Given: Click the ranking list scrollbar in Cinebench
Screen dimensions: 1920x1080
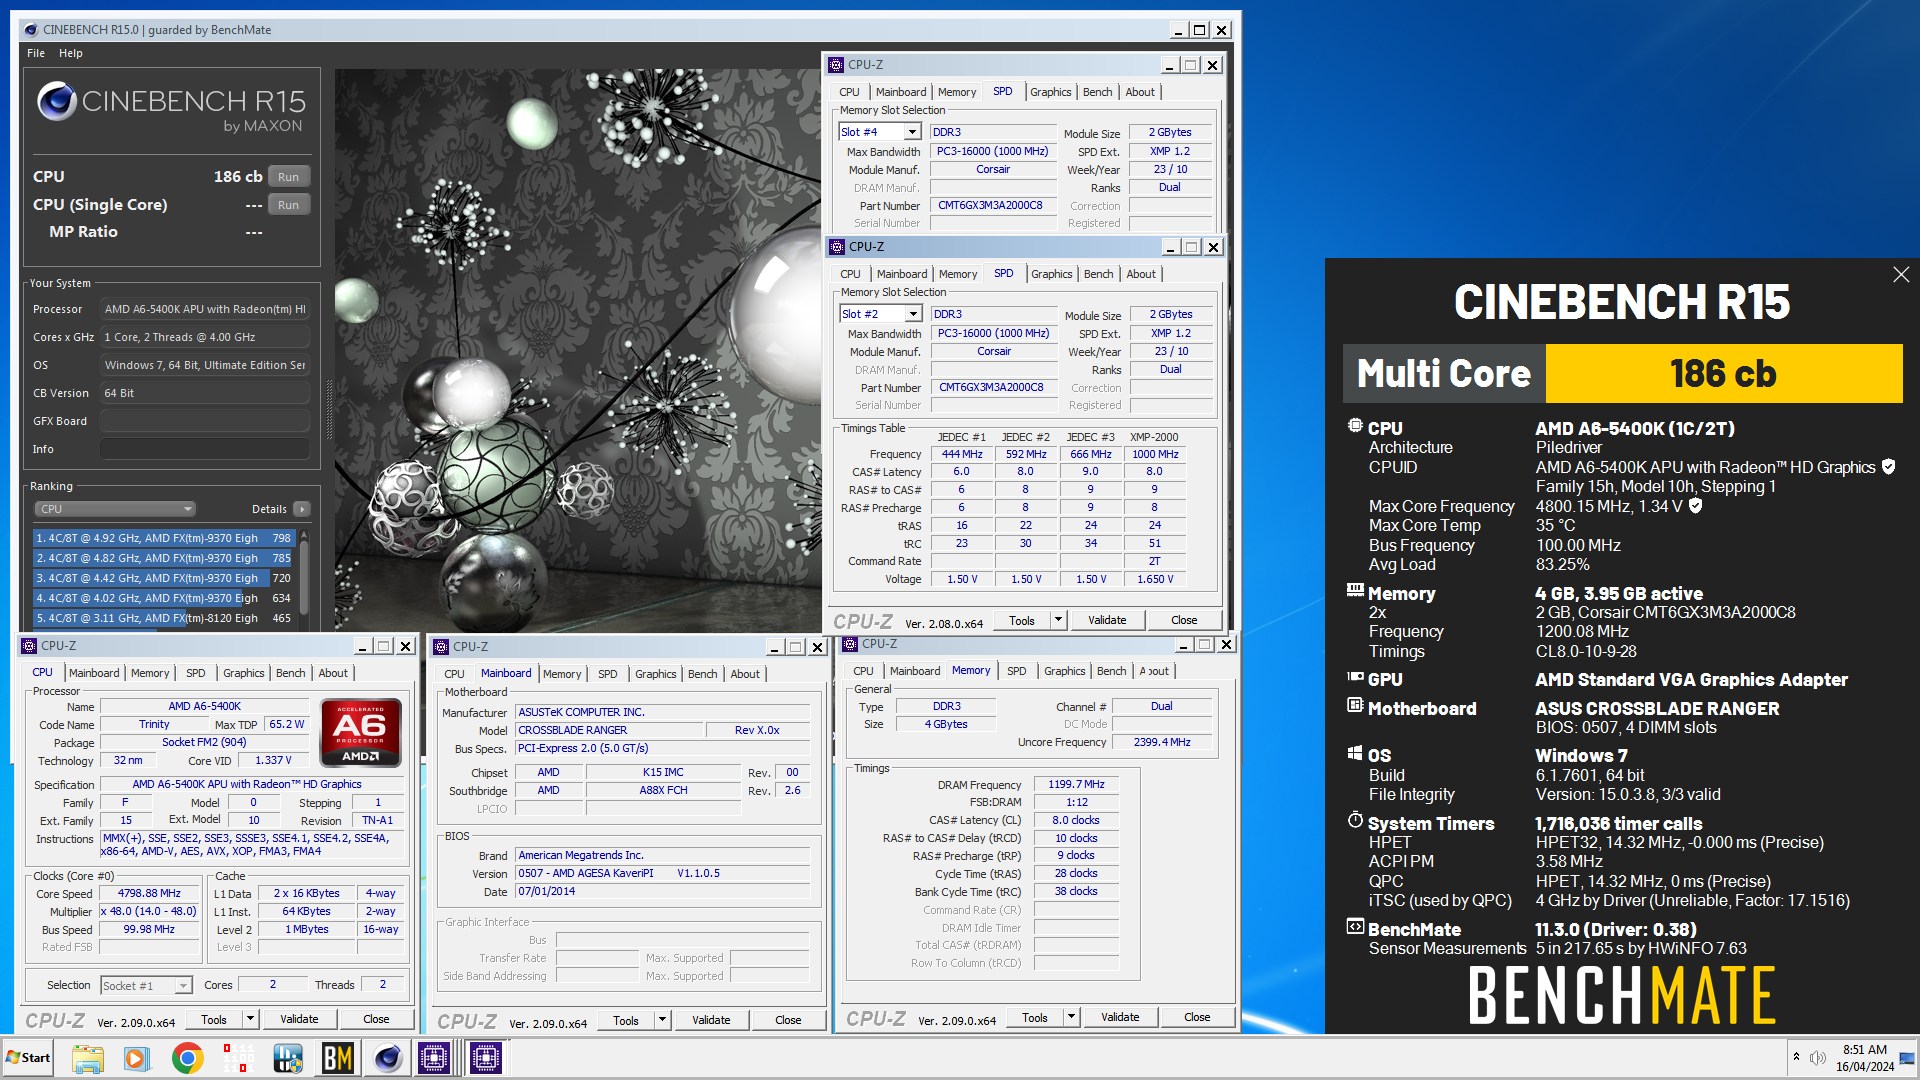Looking at the screenshot, I should [303, 578].
